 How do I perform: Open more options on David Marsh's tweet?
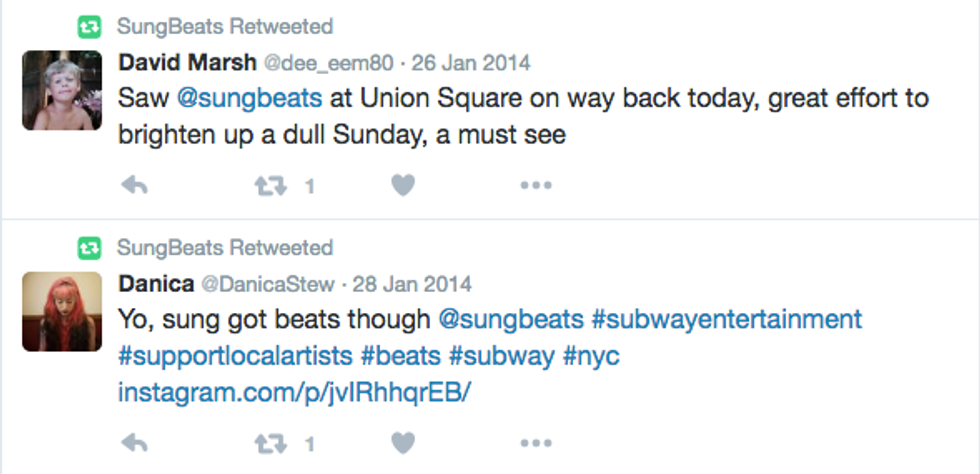coord(536,186)
